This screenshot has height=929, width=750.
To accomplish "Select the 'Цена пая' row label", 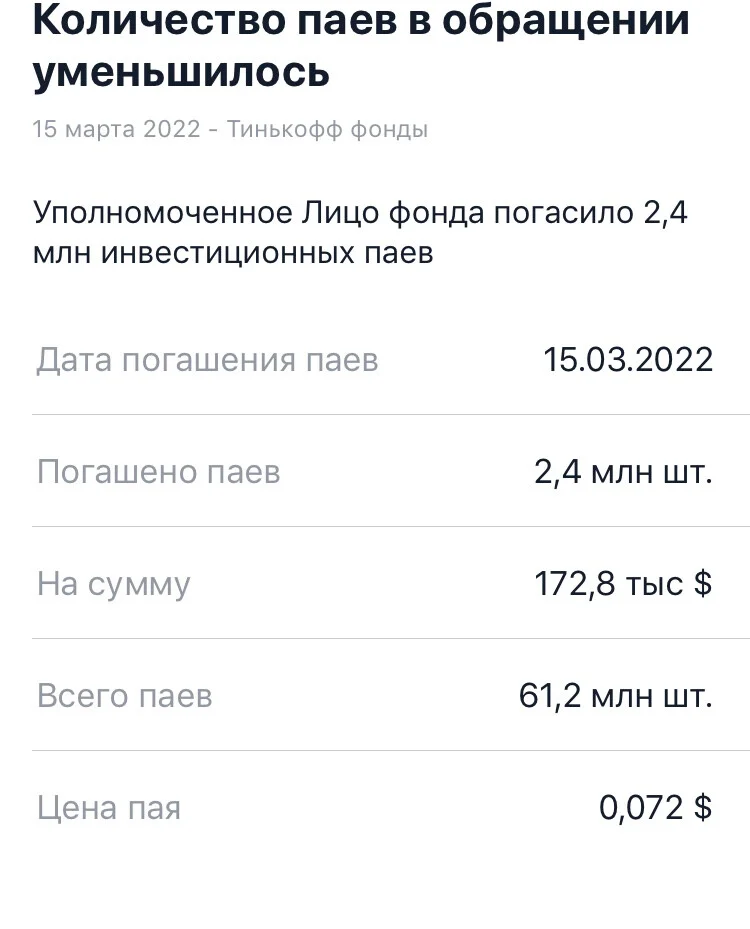I will tap(108, 808).
